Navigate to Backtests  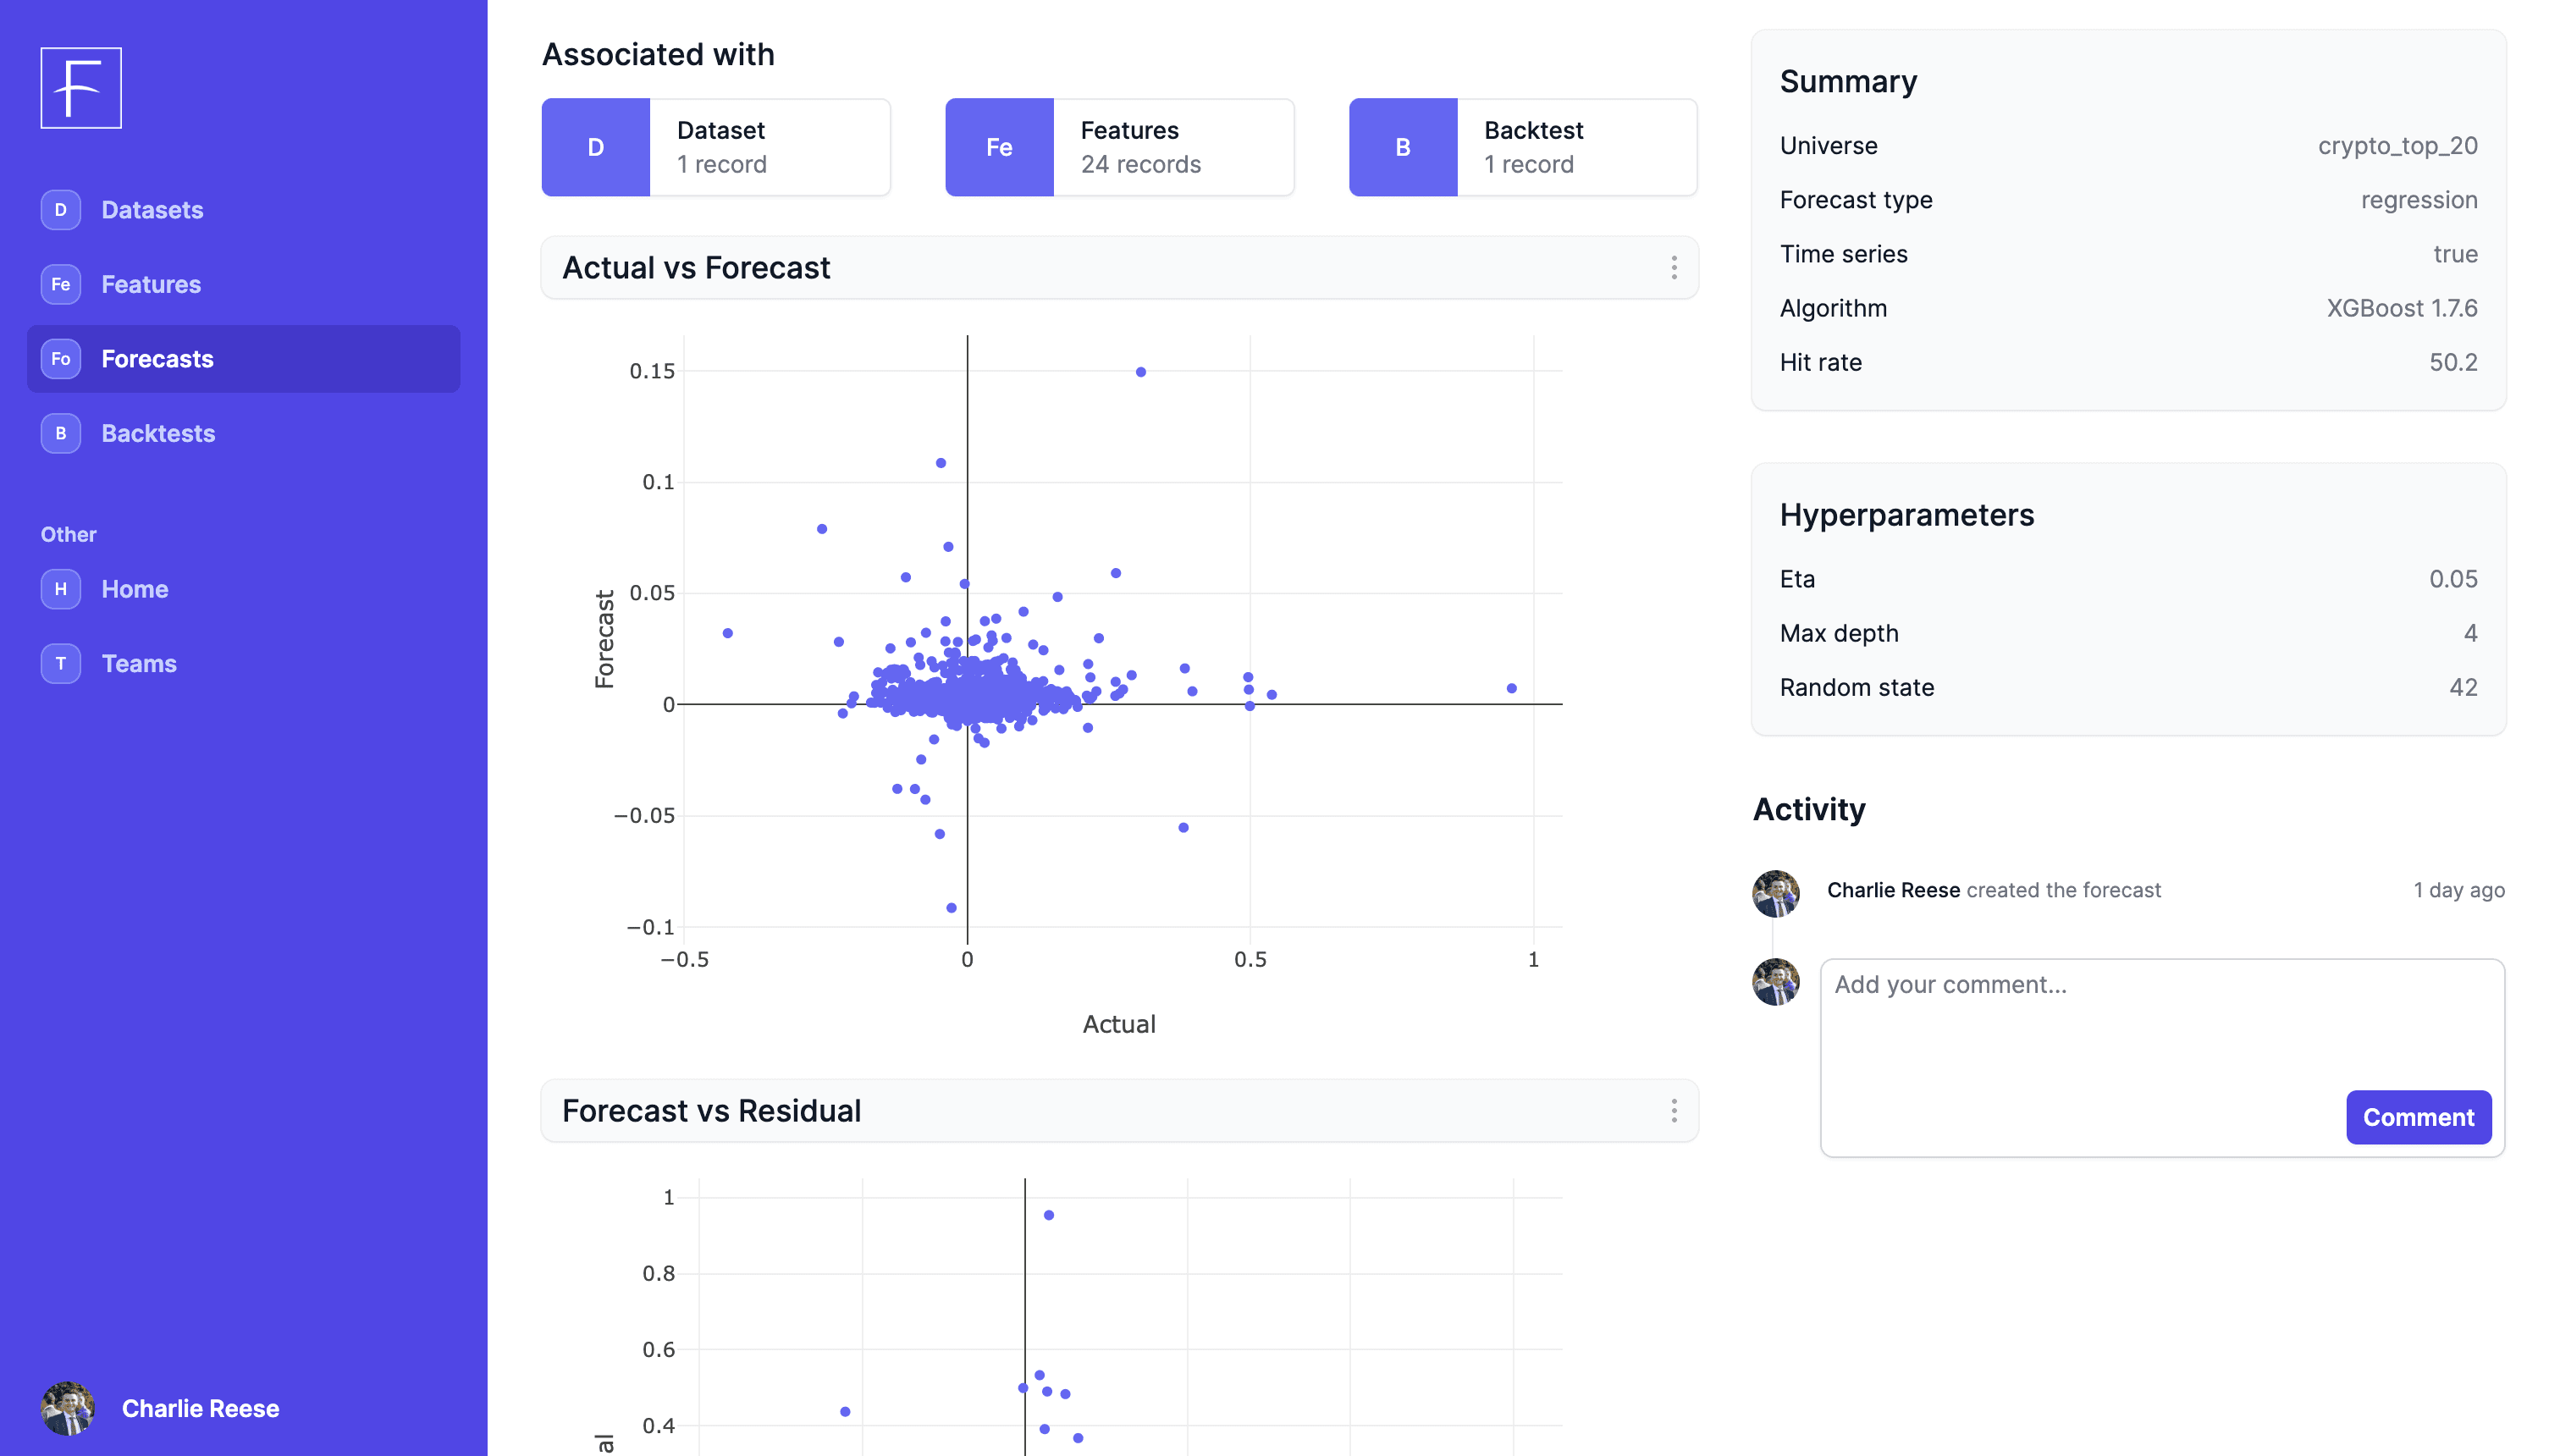(x=244, y=433)
